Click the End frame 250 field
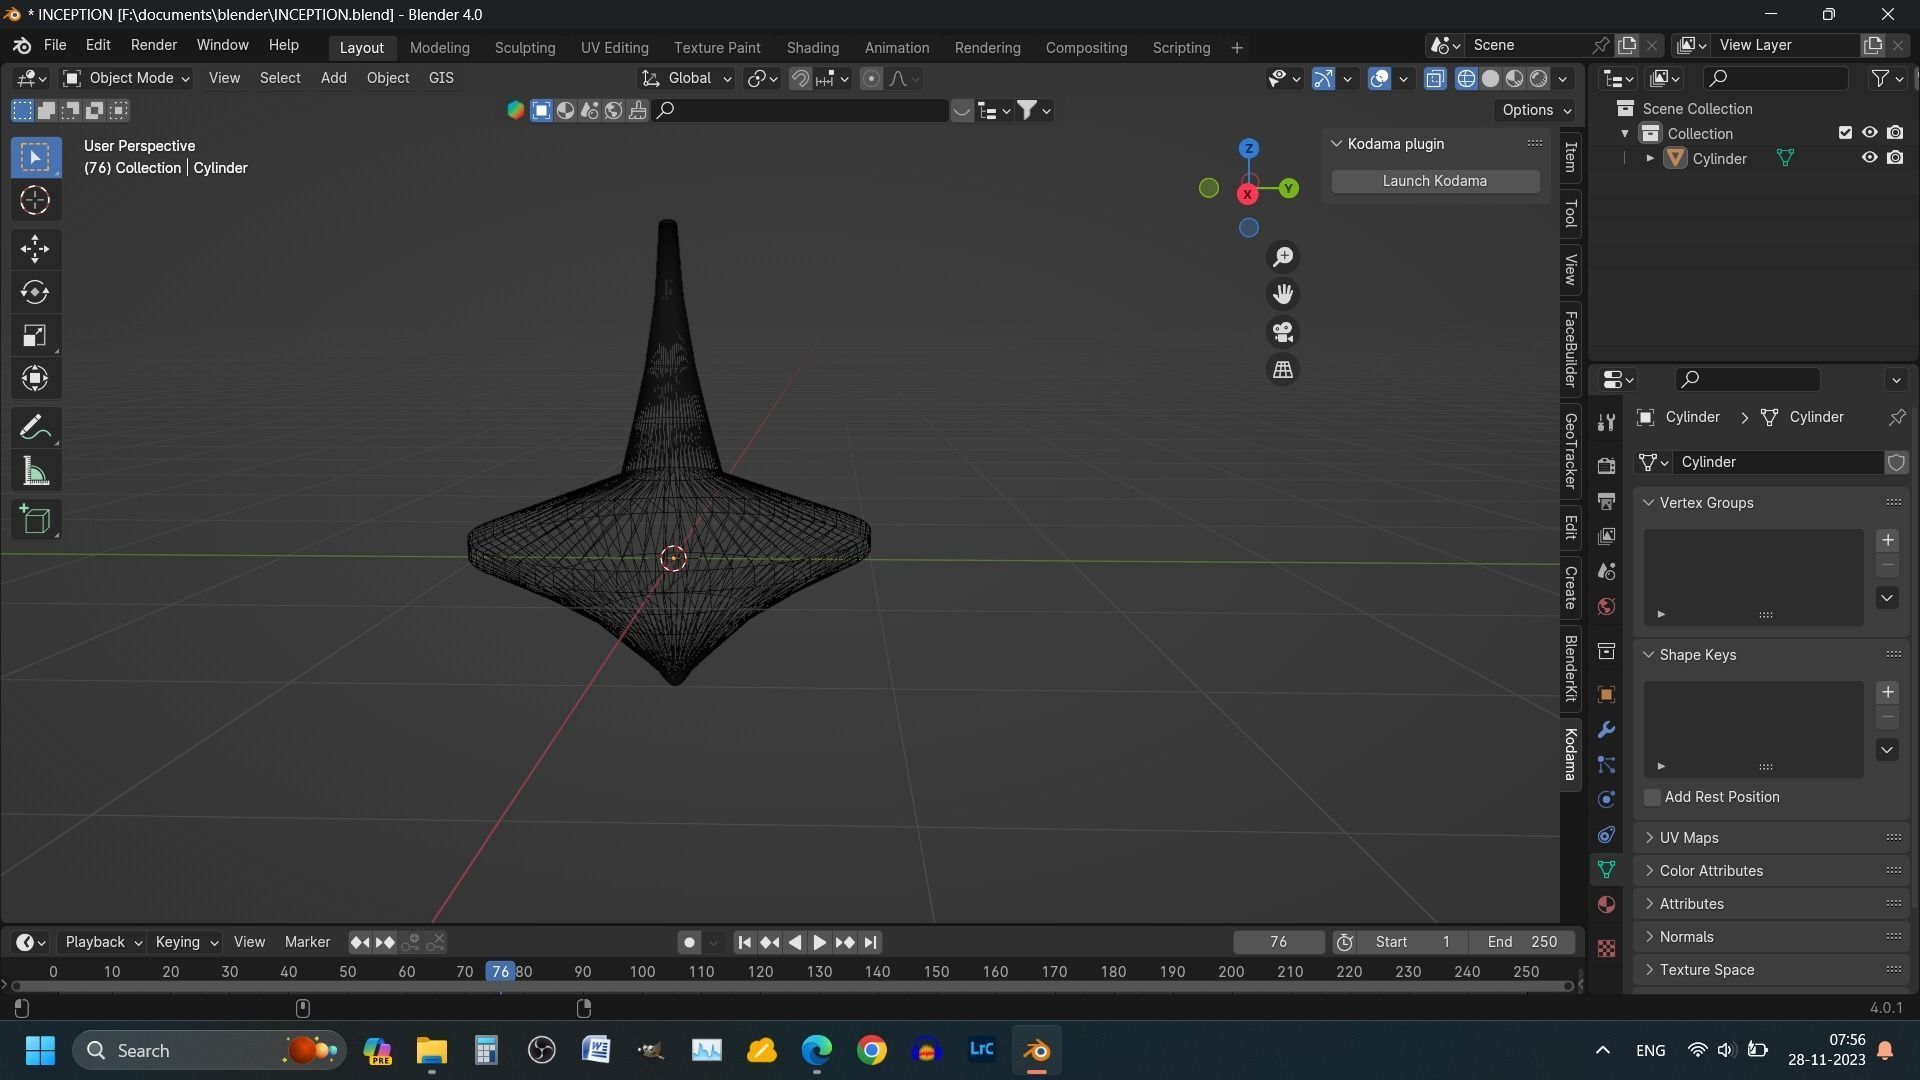The height and width of the screenshot is (1080, 1920). [x=1523, y=942]
